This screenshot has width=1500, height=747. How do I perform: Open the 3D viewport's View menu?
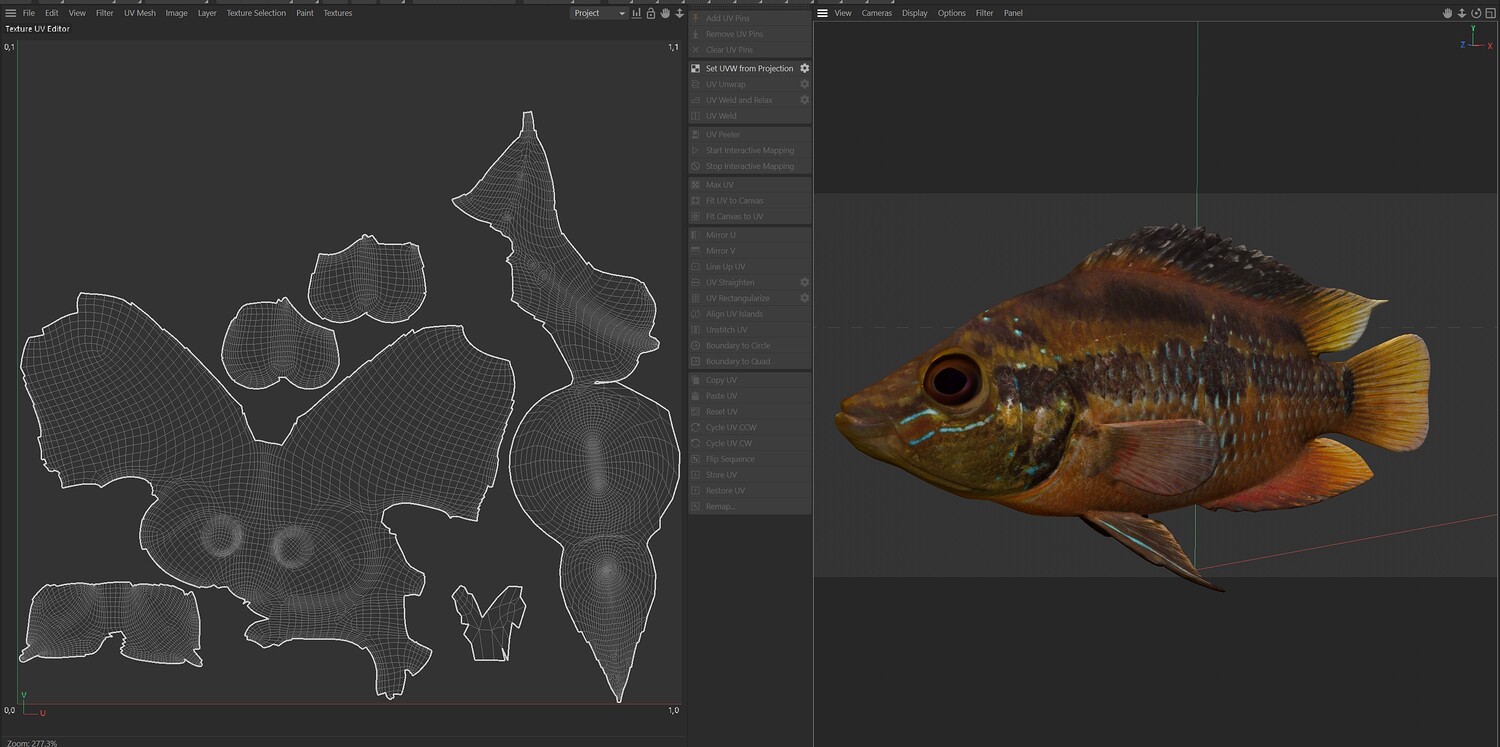843,13
